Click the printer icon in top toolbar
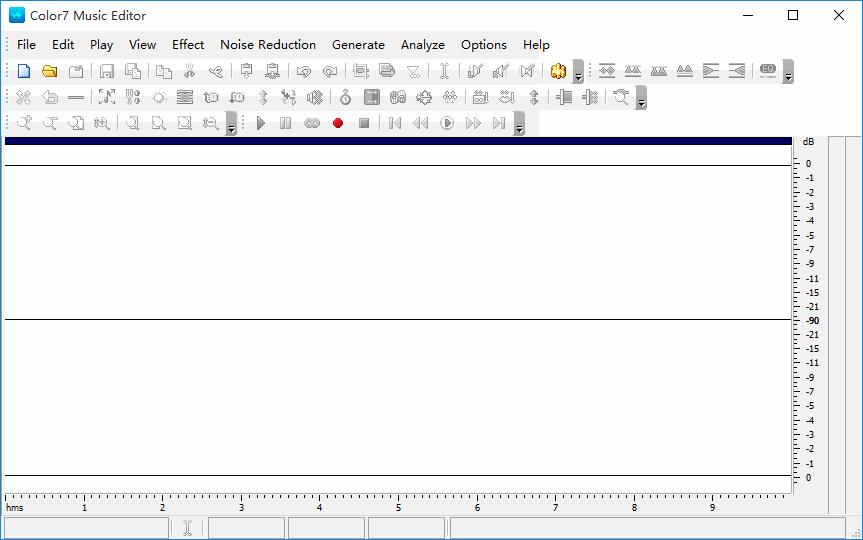Screen dimensions: 863x540 (387, 71)
